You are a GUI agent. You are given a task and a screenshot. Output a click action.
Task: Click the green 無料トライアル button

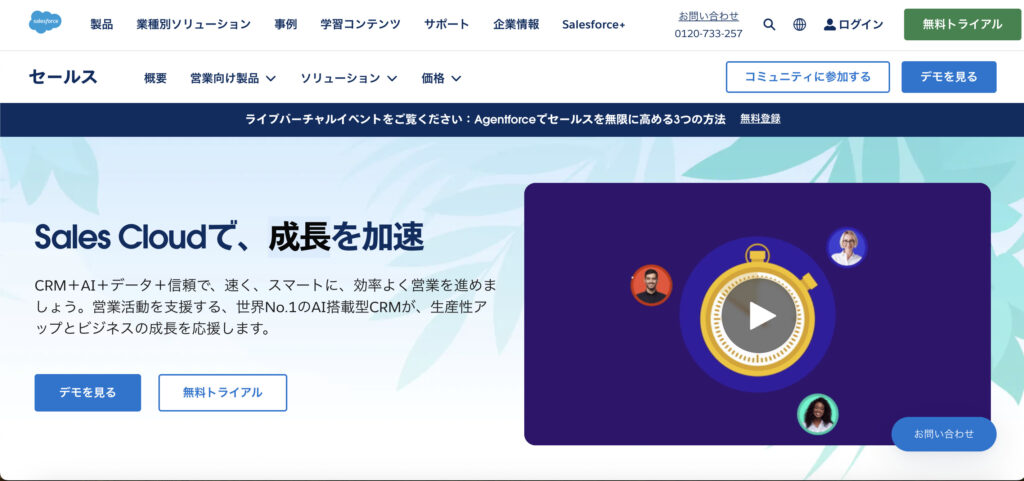962,24
